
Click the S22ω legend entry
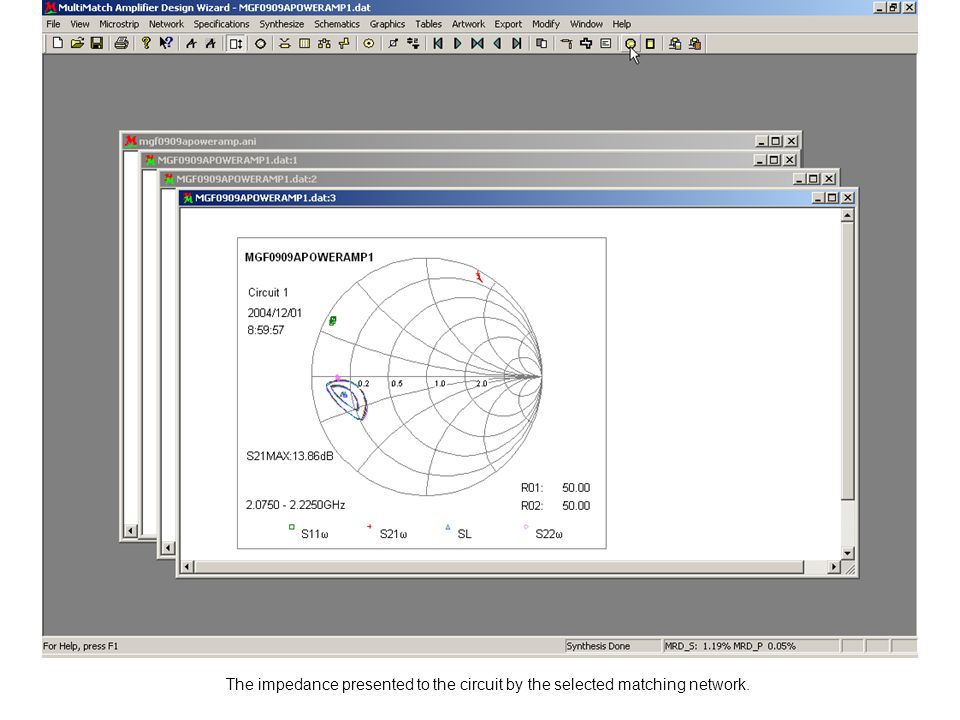click(x=542, y=532)
